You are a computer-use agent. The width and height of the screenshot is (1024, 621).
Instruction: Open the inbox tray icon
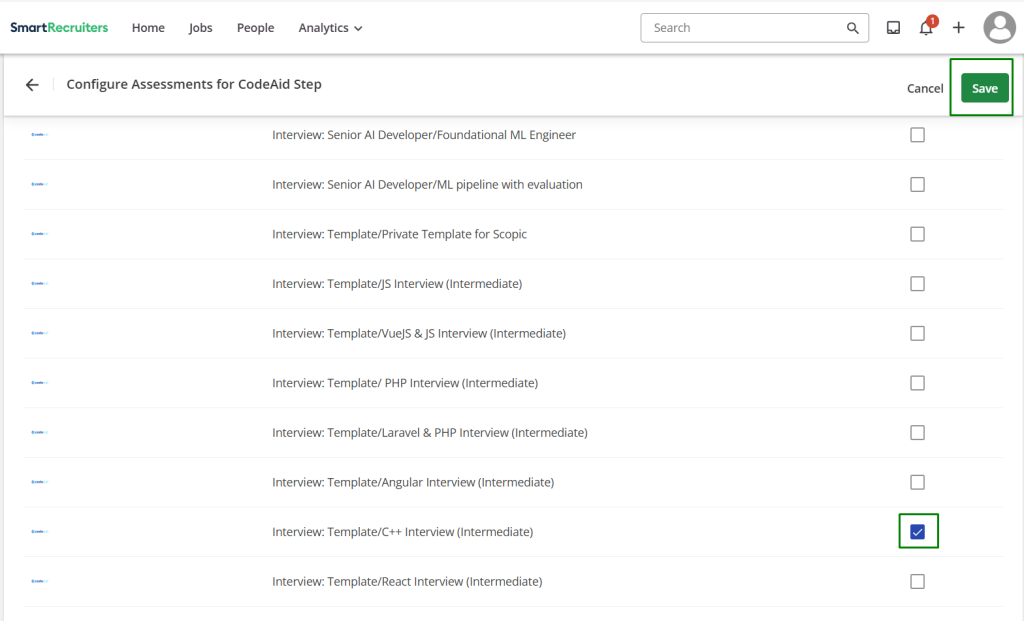(x=894, y=28)
